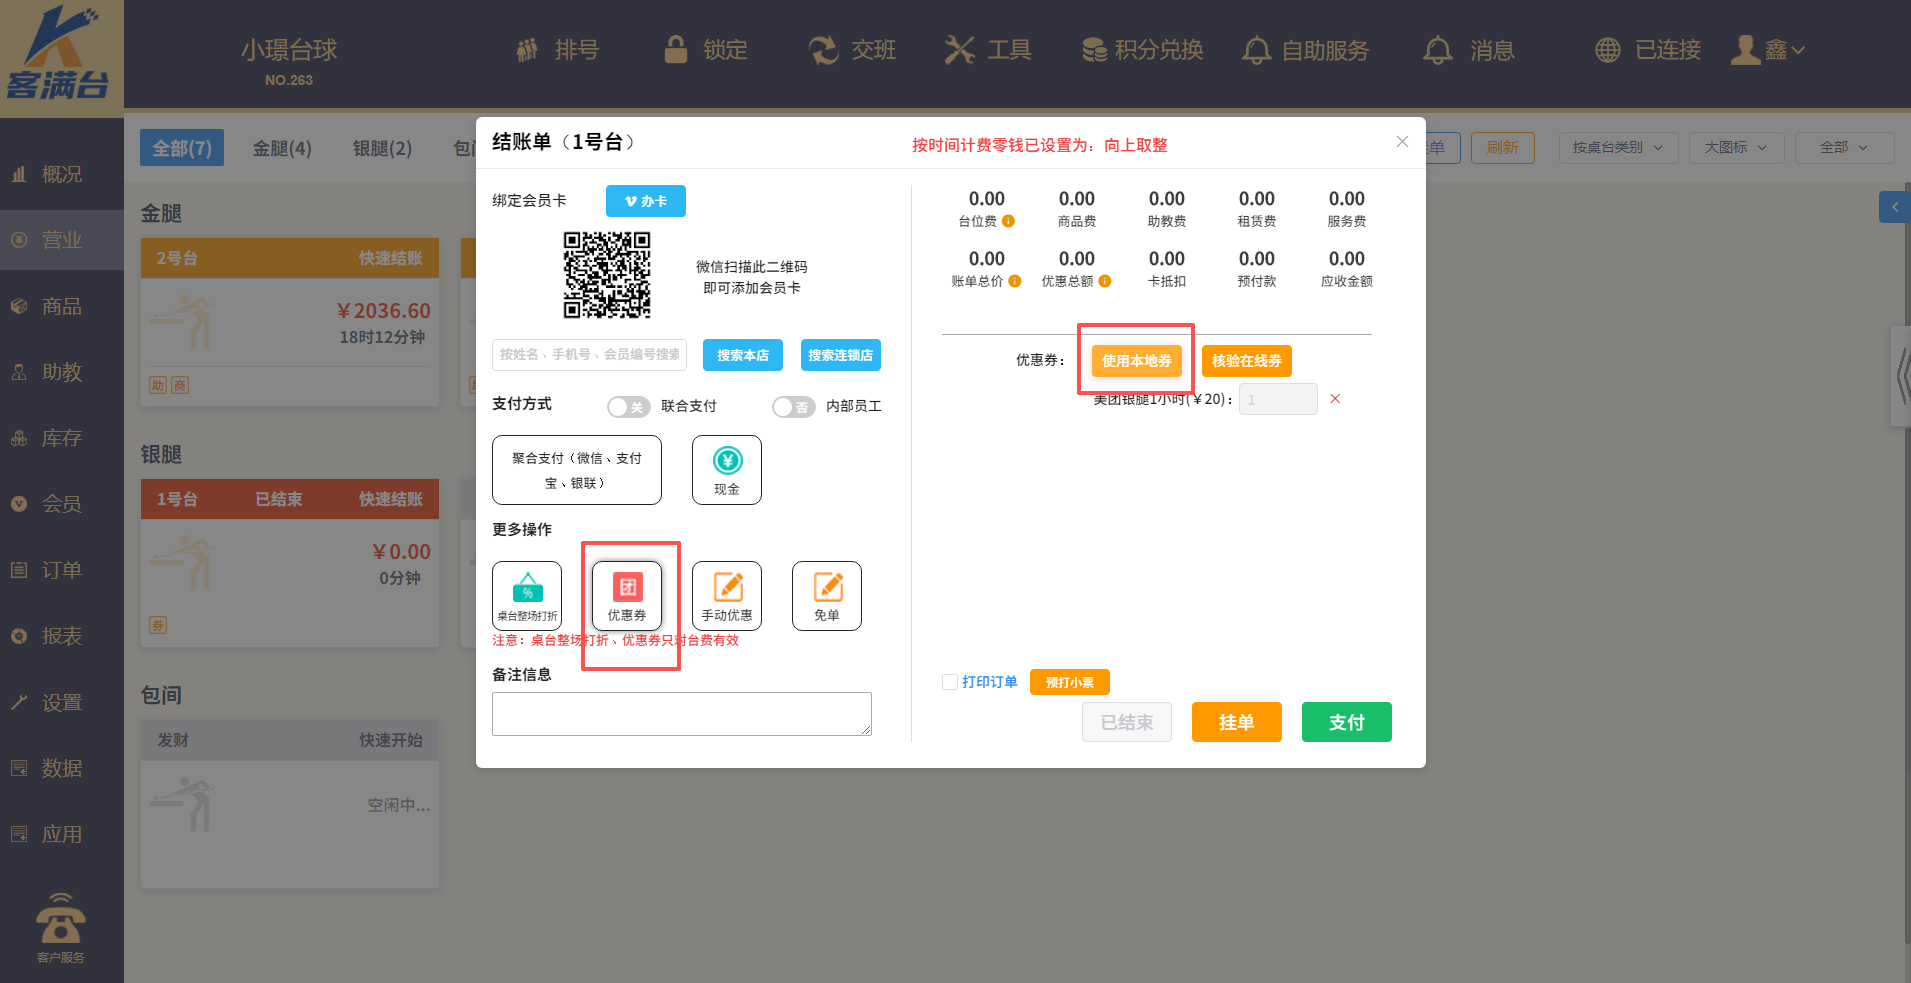Click the orange 挂单 button
Screen dimensions: 1911x983
(1236, 722)
